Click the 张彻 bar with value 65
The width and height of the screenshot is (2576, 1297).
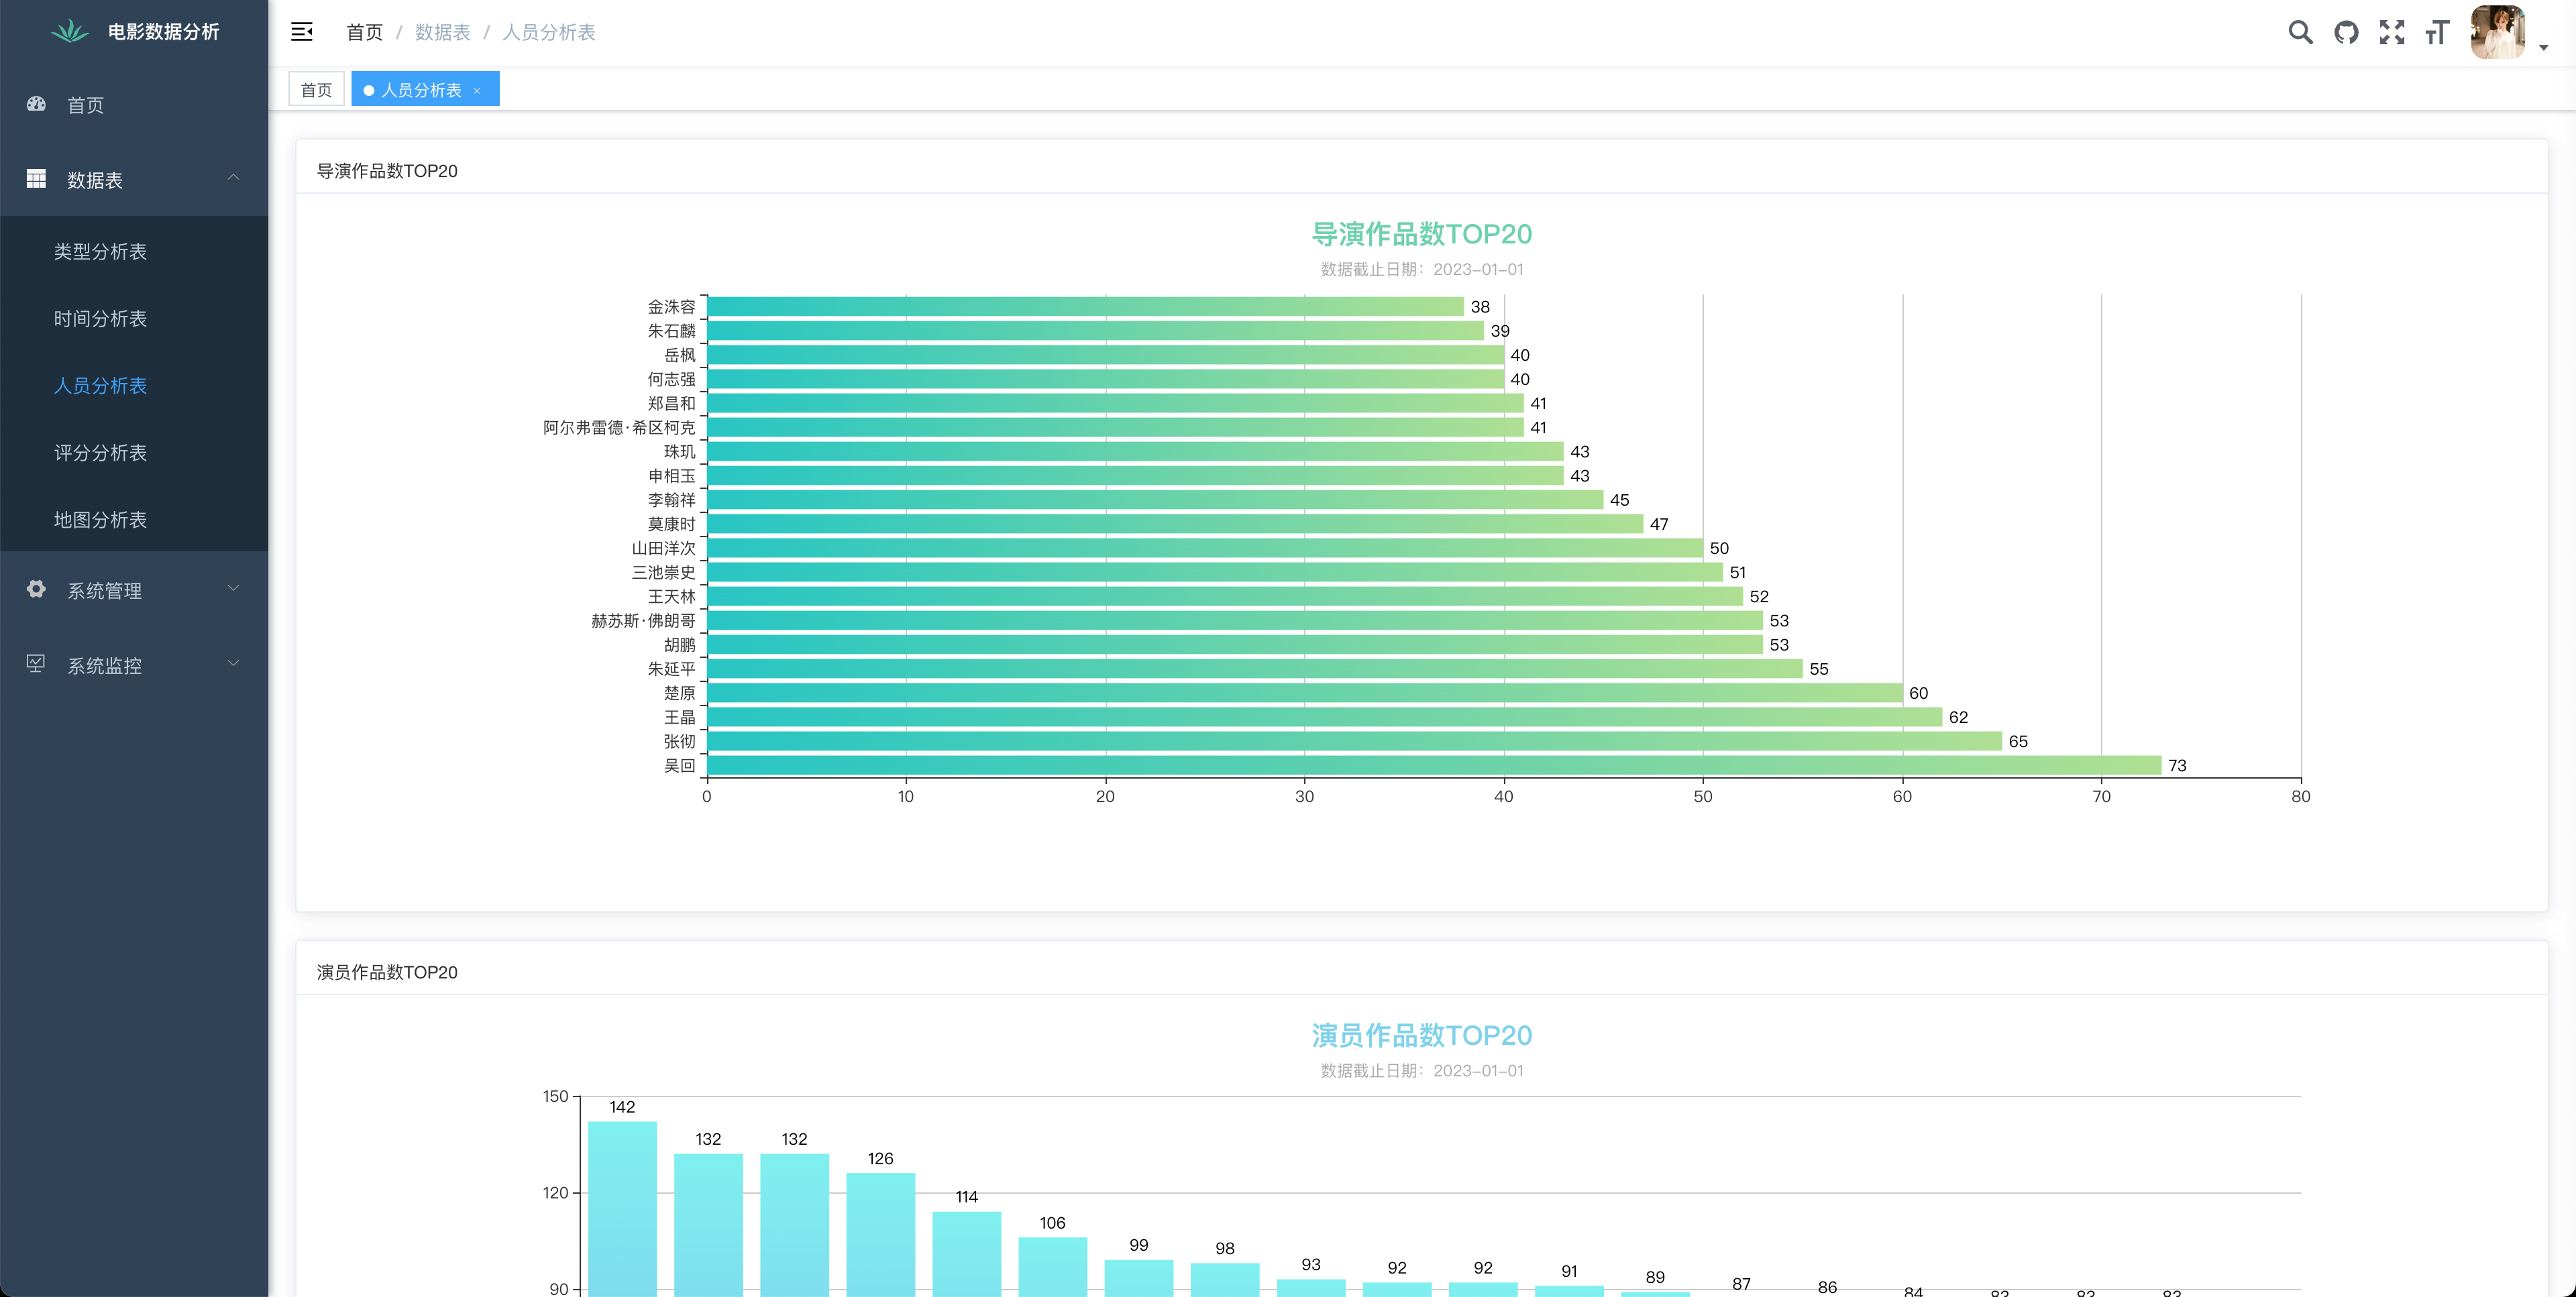[1354, 741]
